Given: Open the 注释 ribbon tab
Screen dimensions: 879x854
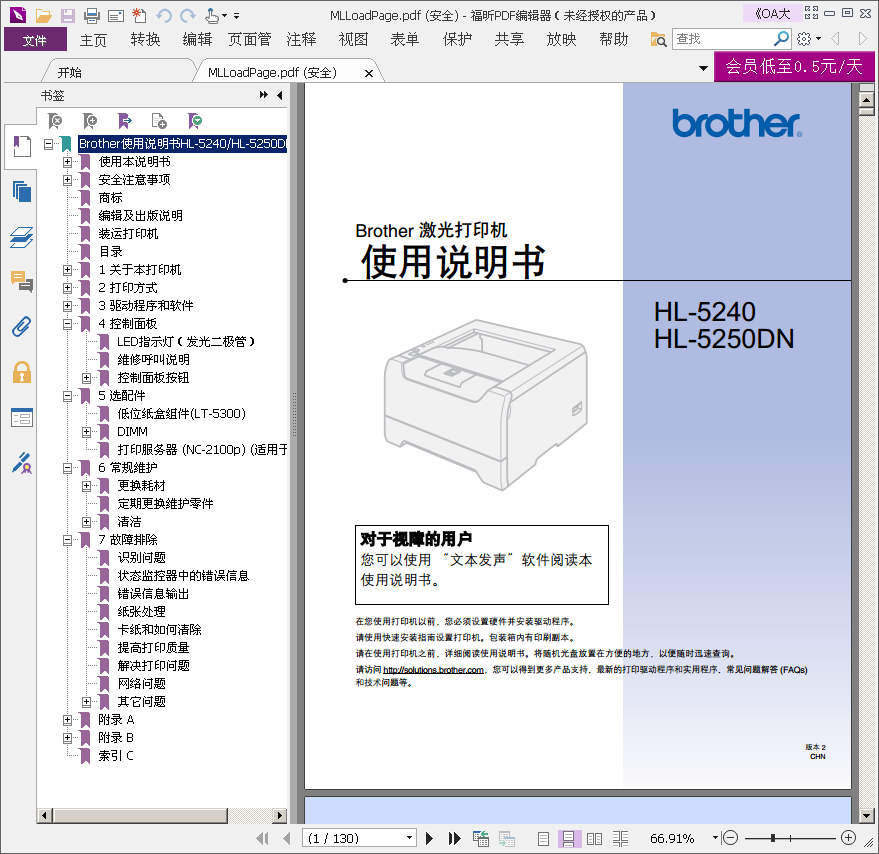Looking at the screenshot, I should 301,40.
